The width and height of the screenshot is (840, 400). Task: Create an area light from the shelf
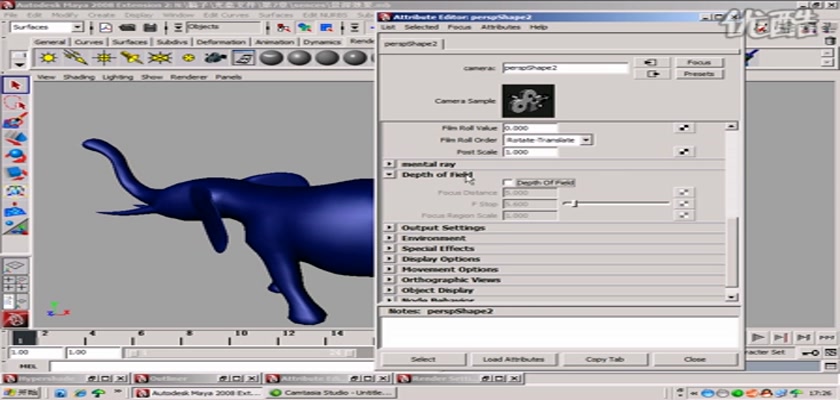160,57
